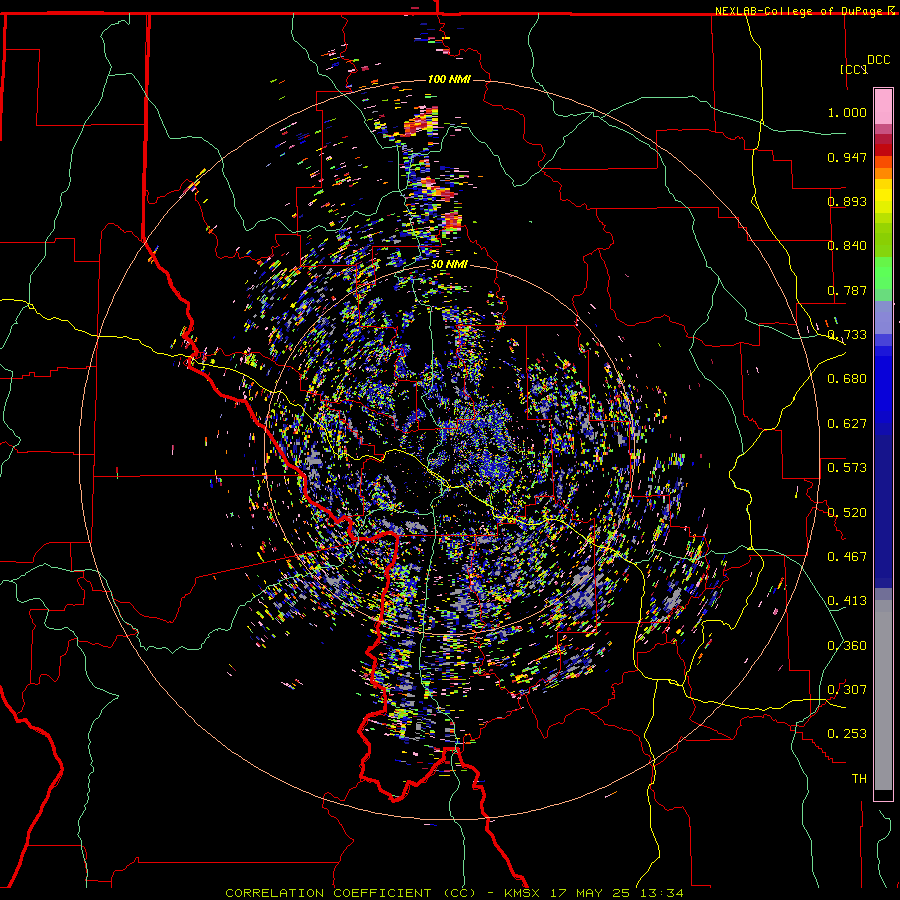The width and height of the screenshot is (900, 900).
Task: Click the 0.893 legend value
Action: tap(847, 201)
